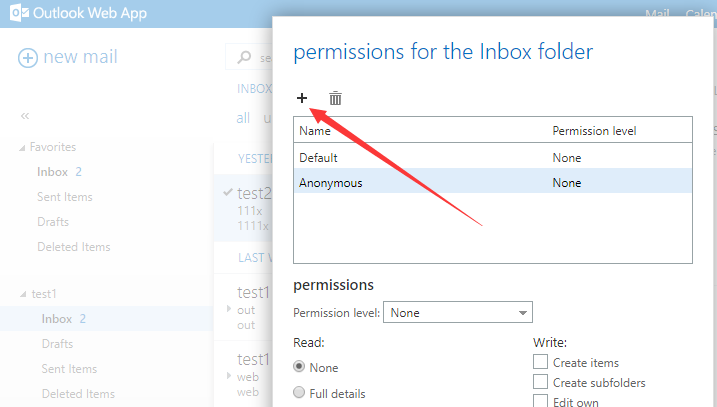Open Sent Items under Favorites
Screen dimensions: 717x407
(x=65, y=197)
